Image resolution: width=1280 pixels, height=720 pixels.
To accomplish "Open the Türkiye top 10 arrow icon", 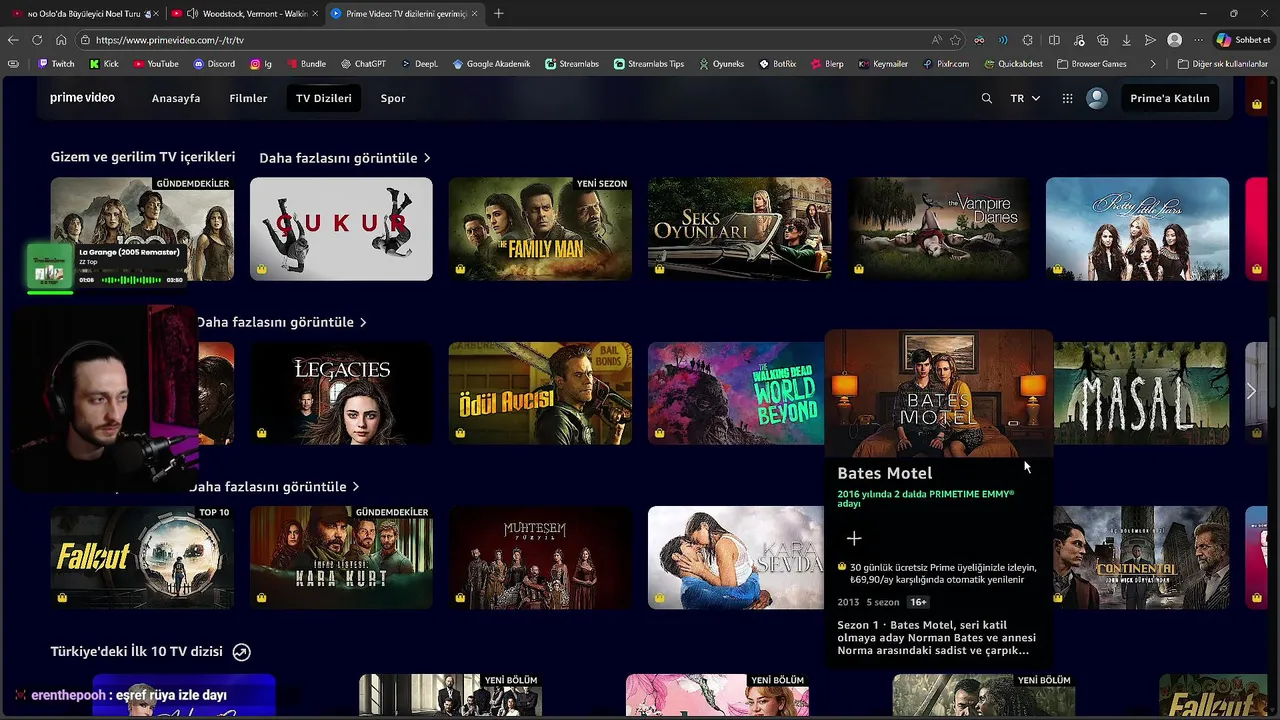I will pyautogui.click(x=241, y=652).
